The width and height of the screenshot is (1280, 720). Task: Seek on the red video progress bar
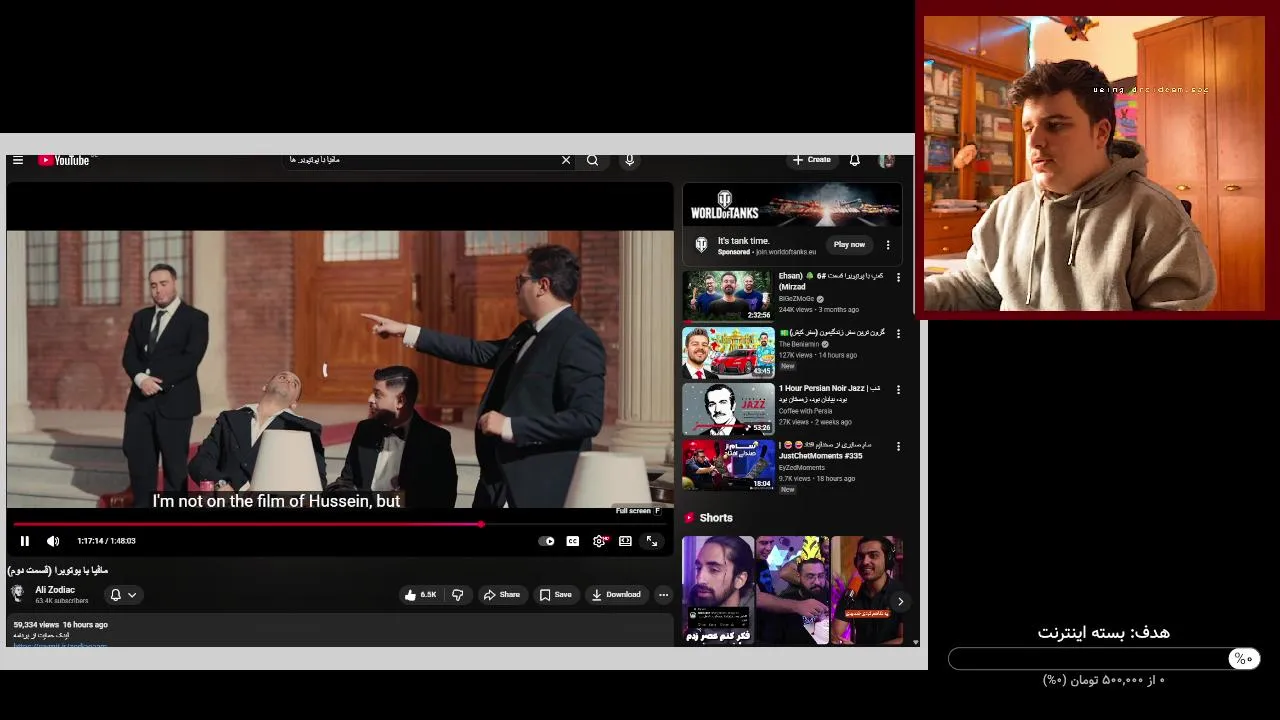[x=340, y=524]
